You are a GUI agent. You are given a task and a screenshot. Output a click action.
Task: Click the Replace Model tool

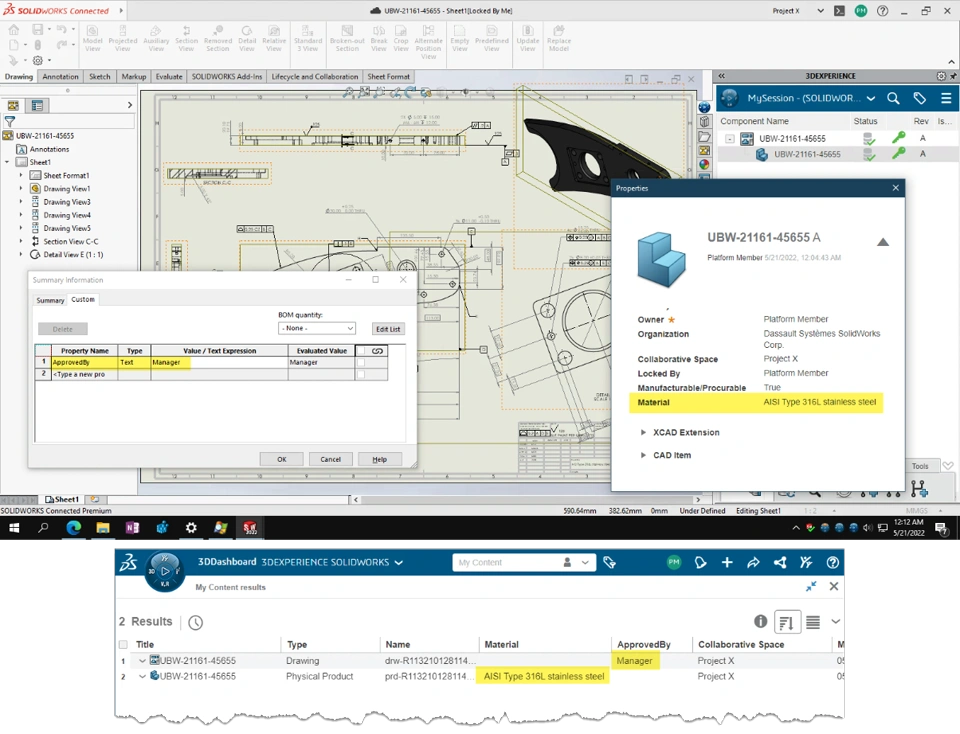559,38
